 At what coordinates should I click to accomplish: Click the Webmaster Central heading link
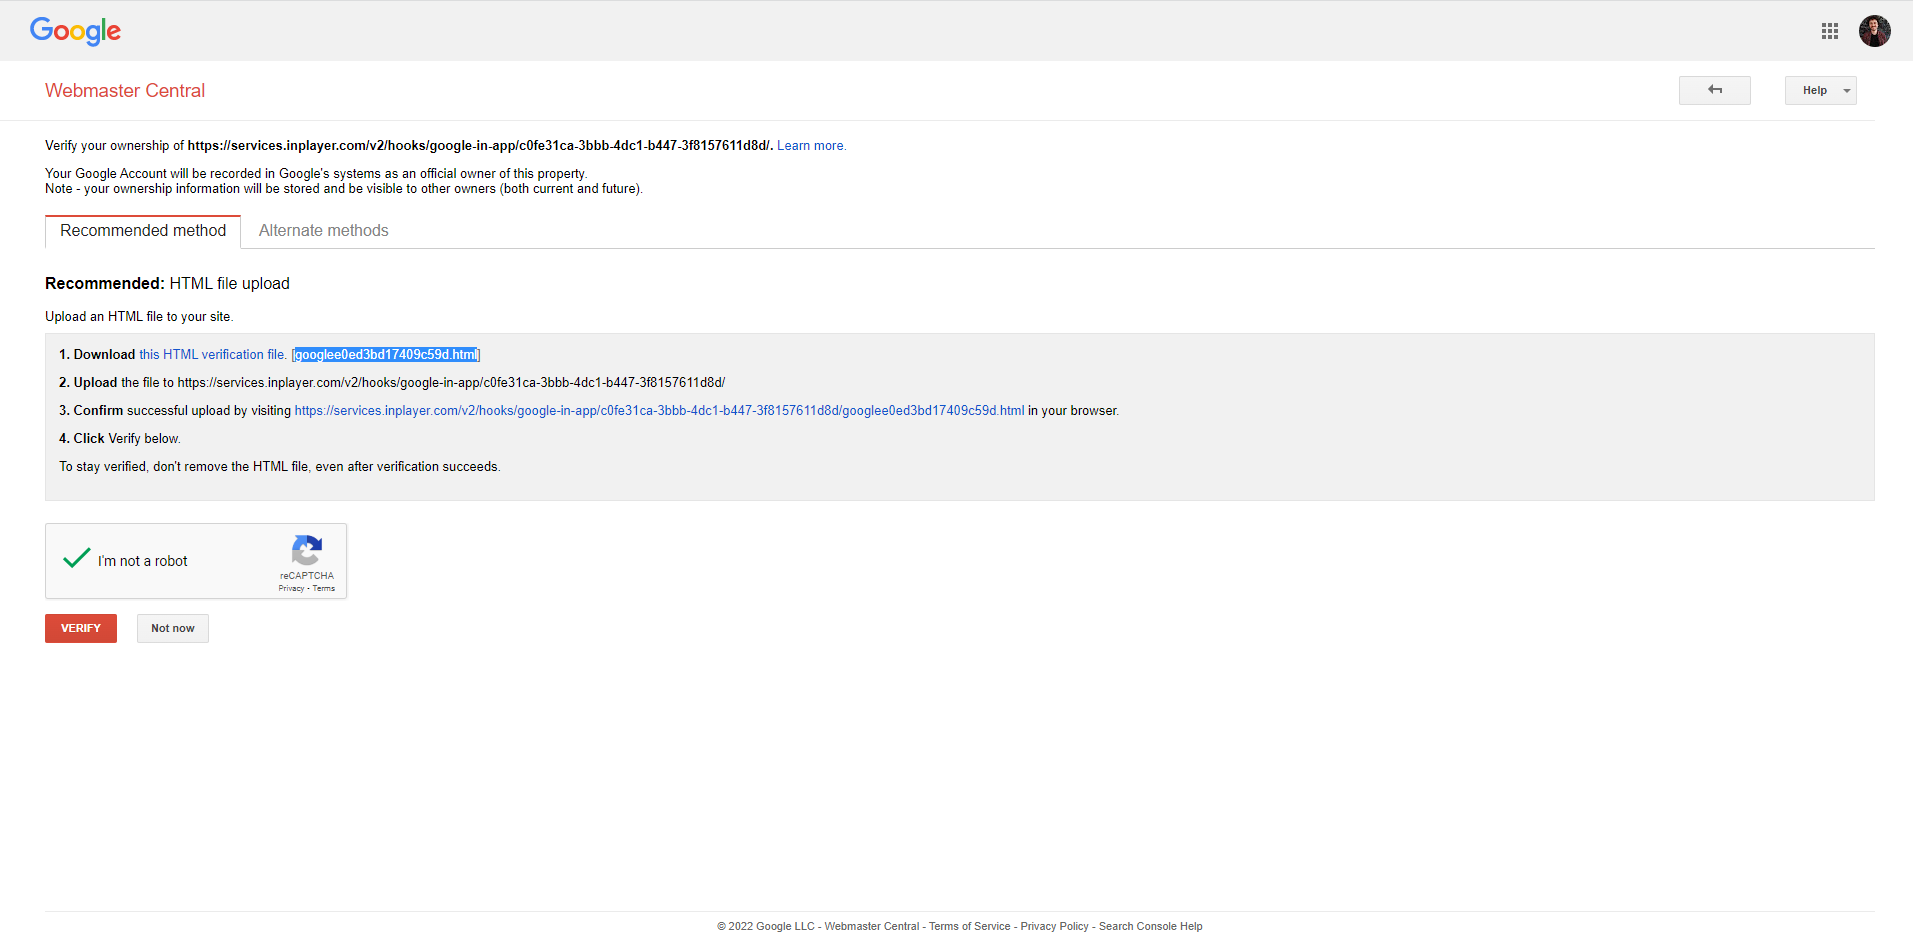(x=125, y=91)
